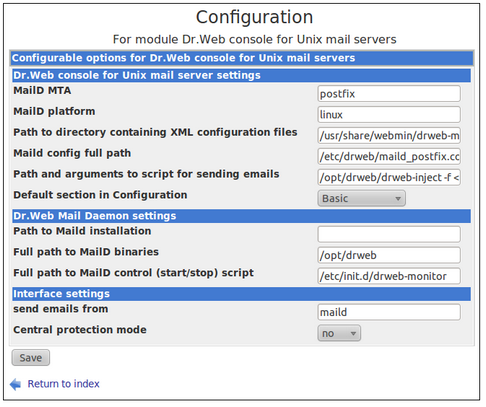The image size is (486, 407).
Task: Click the 'For module Dr.Web console' subtitle
Action: 254,39
